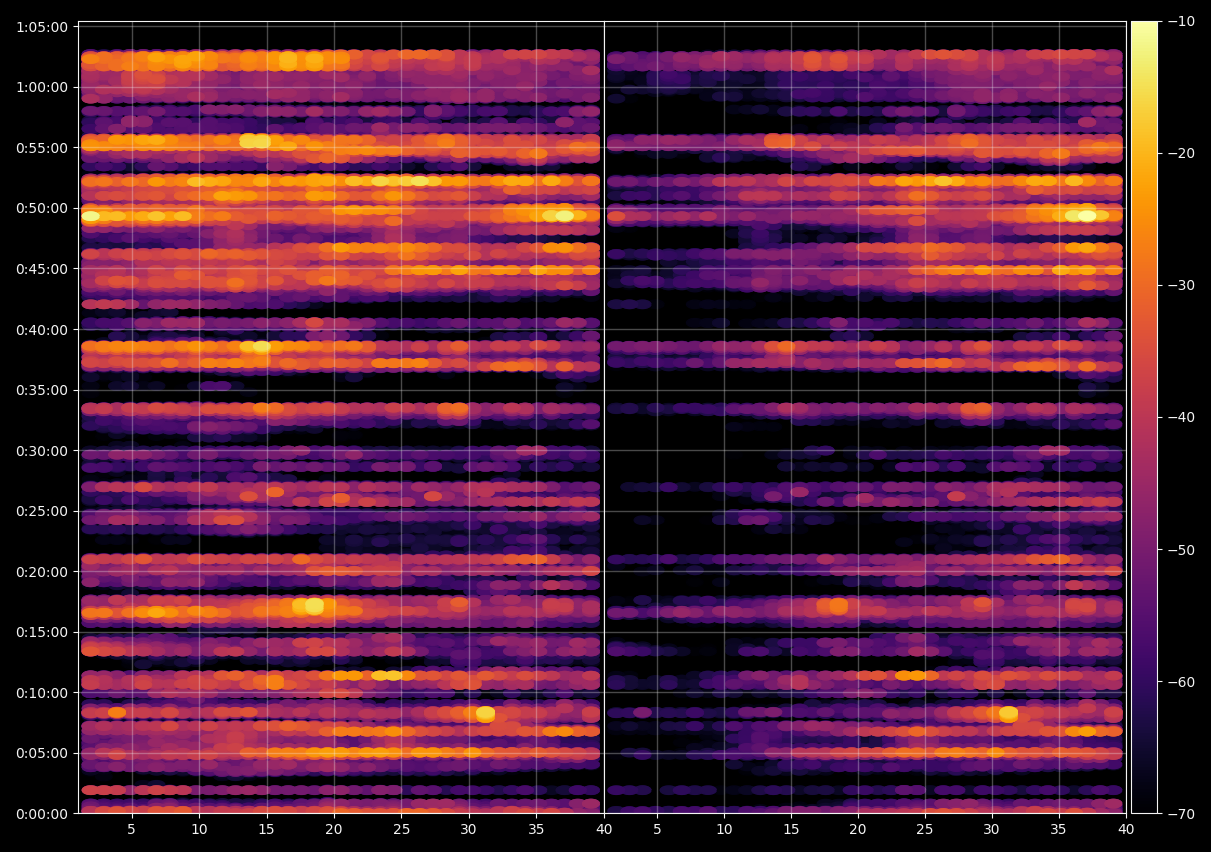Screen dimensions: 1211x852
Task: Click x-axis label 30 of left subplot
Action: point(469,830)
